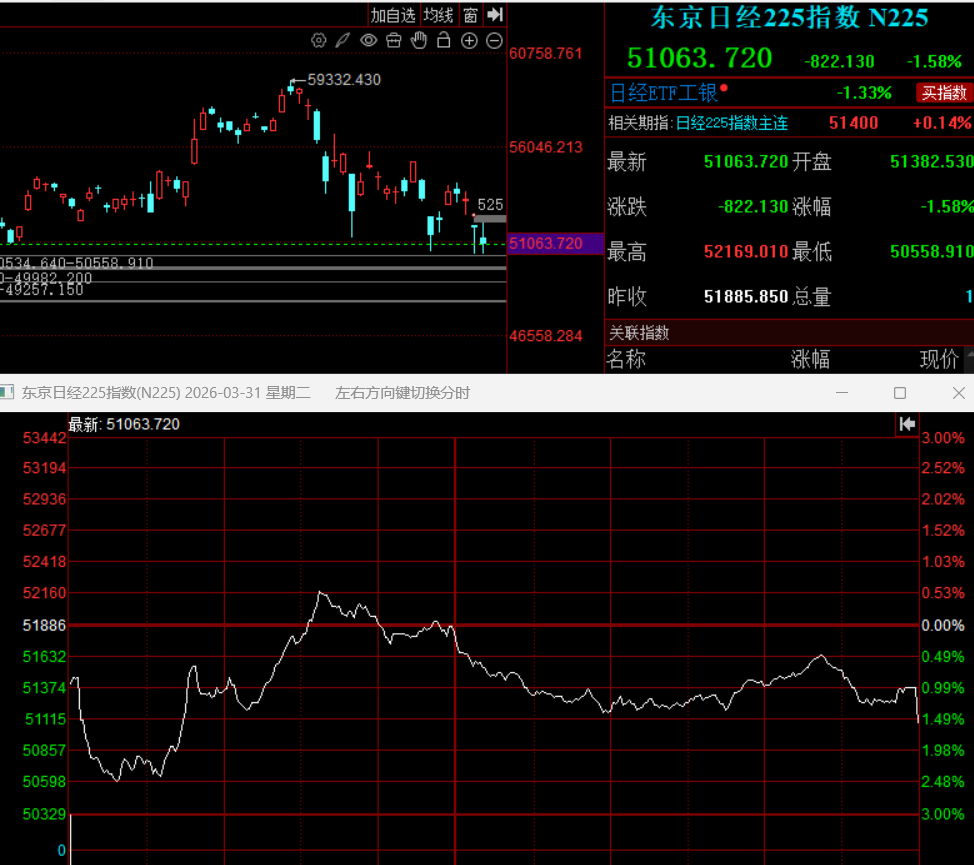Select the drawing pen tool
This screenshot has height=865, width=974.
click(x=342, y=41)
